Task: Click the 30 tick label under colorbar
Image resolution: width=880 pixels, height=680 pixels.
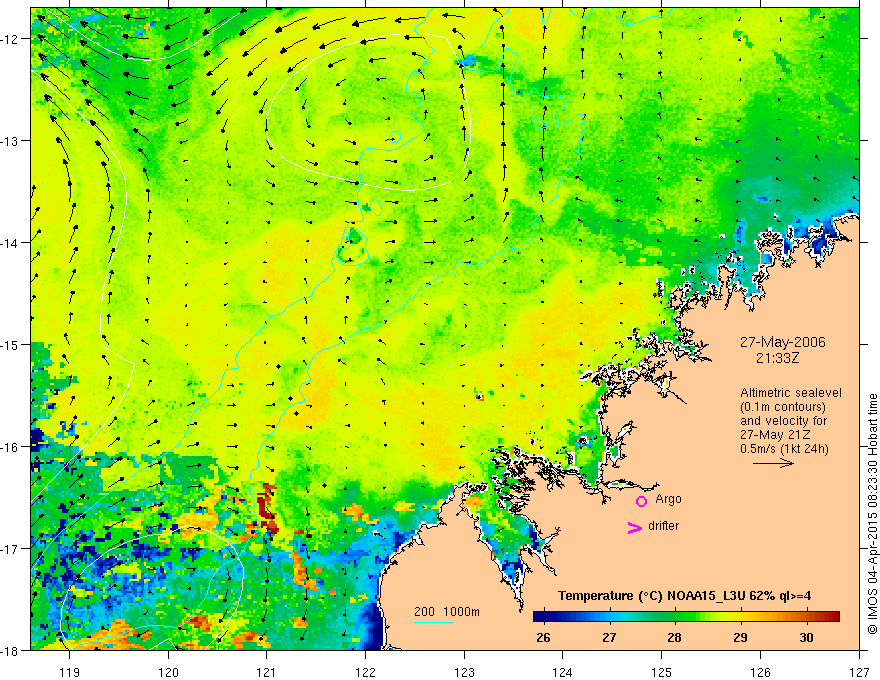Action: pyautogui.click(x=806, y=637)
